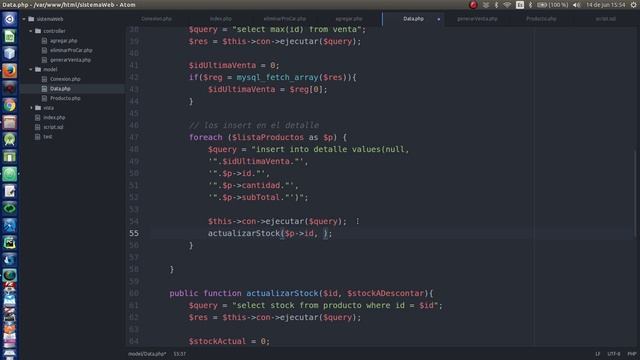Open the system settings gear menu

point(633,5)
